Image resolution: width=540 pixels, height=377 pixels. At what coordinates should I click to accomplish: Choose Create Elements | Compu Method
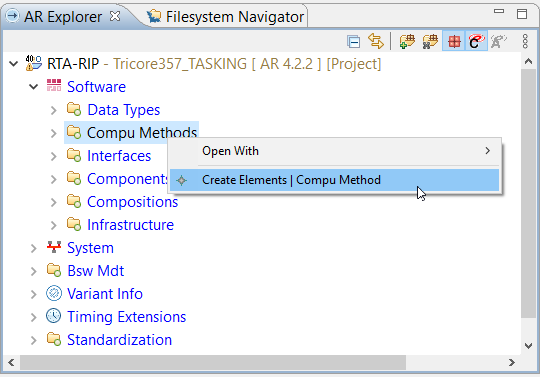(x=334, y=180)
